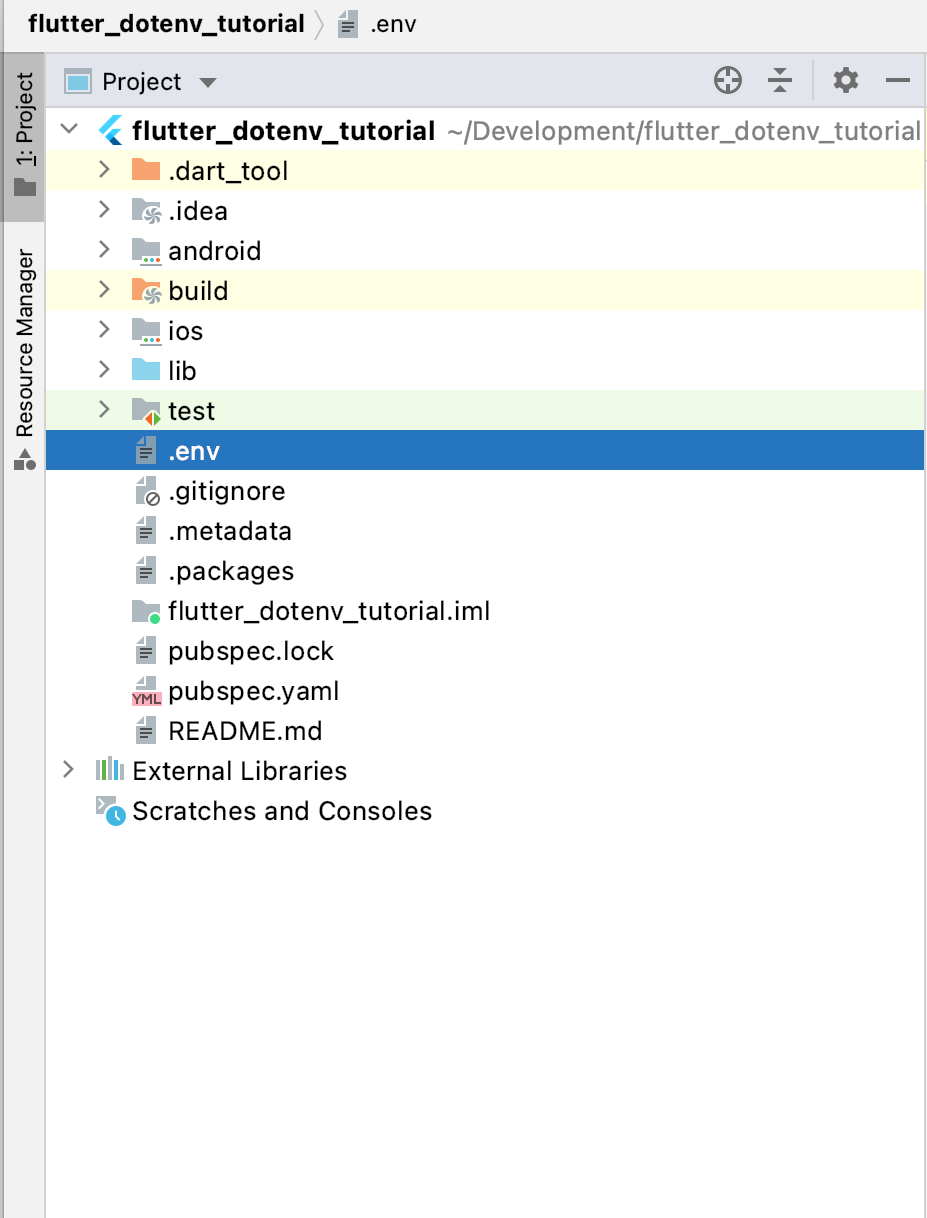
Task: Select flutter_dotenv_tutorial.iml file
Action: click(329, 611)
